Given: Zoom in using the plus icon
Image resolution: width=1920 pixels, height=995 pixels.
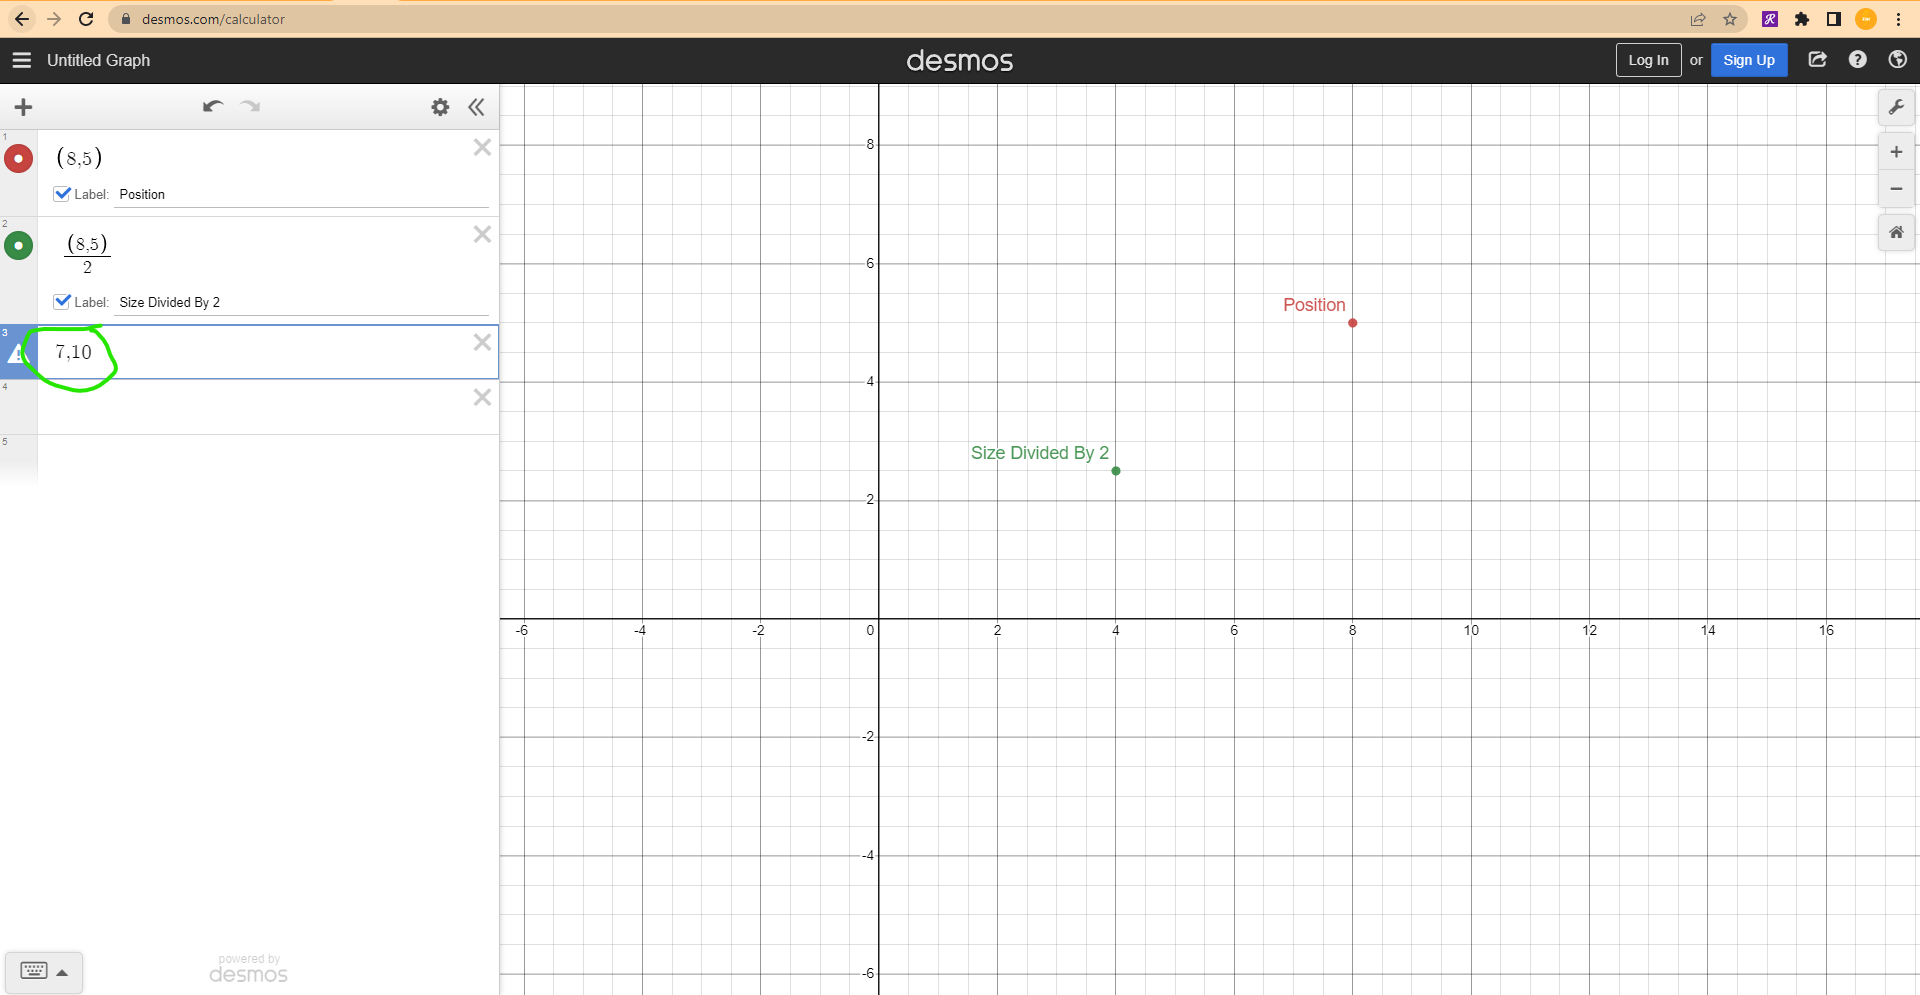Looking at the screenshot, I should pos(1896,152).
